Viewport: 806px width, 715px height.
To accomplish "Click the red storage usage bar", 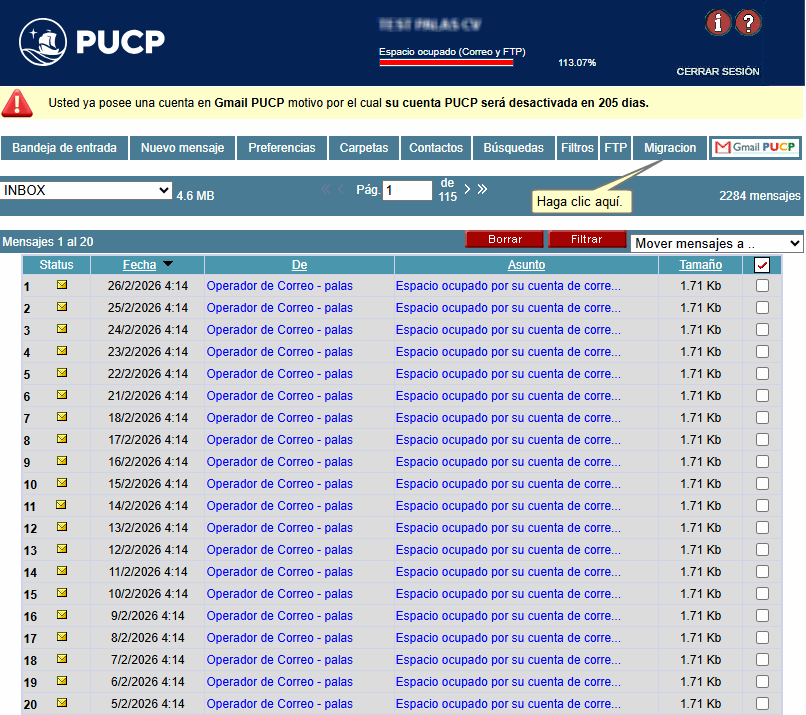I will [x=446, y=62].
